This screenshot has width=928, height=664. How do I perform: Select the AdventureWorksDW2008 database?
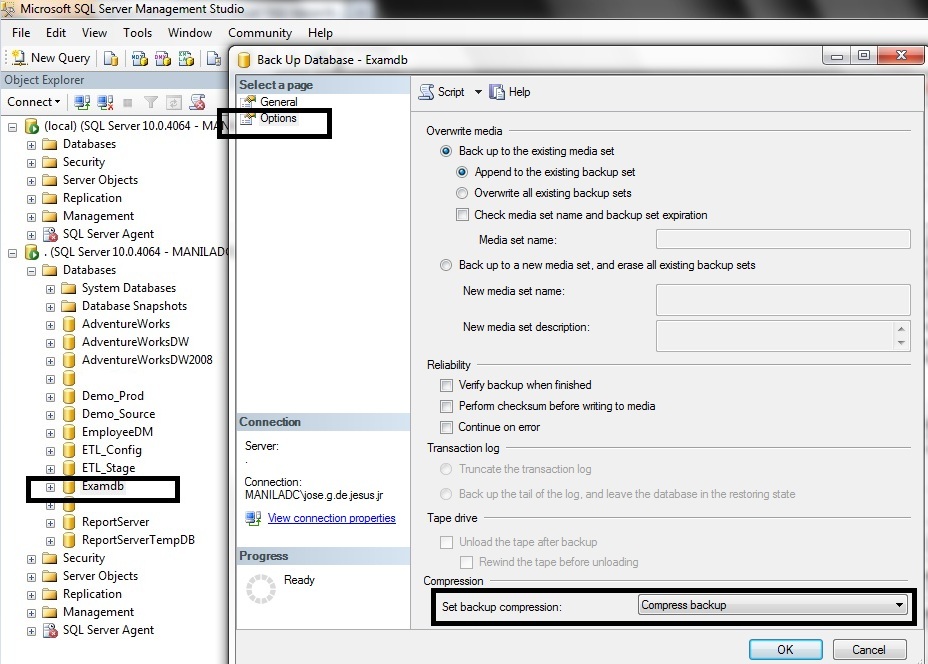tap(147, 360)
